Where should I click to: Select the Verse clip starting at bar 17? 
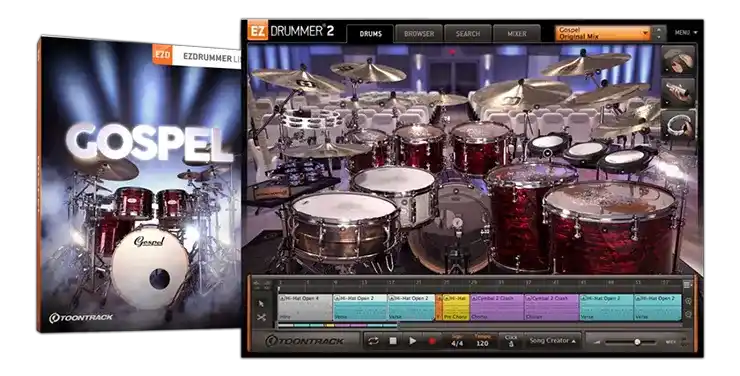pos(411,308)
